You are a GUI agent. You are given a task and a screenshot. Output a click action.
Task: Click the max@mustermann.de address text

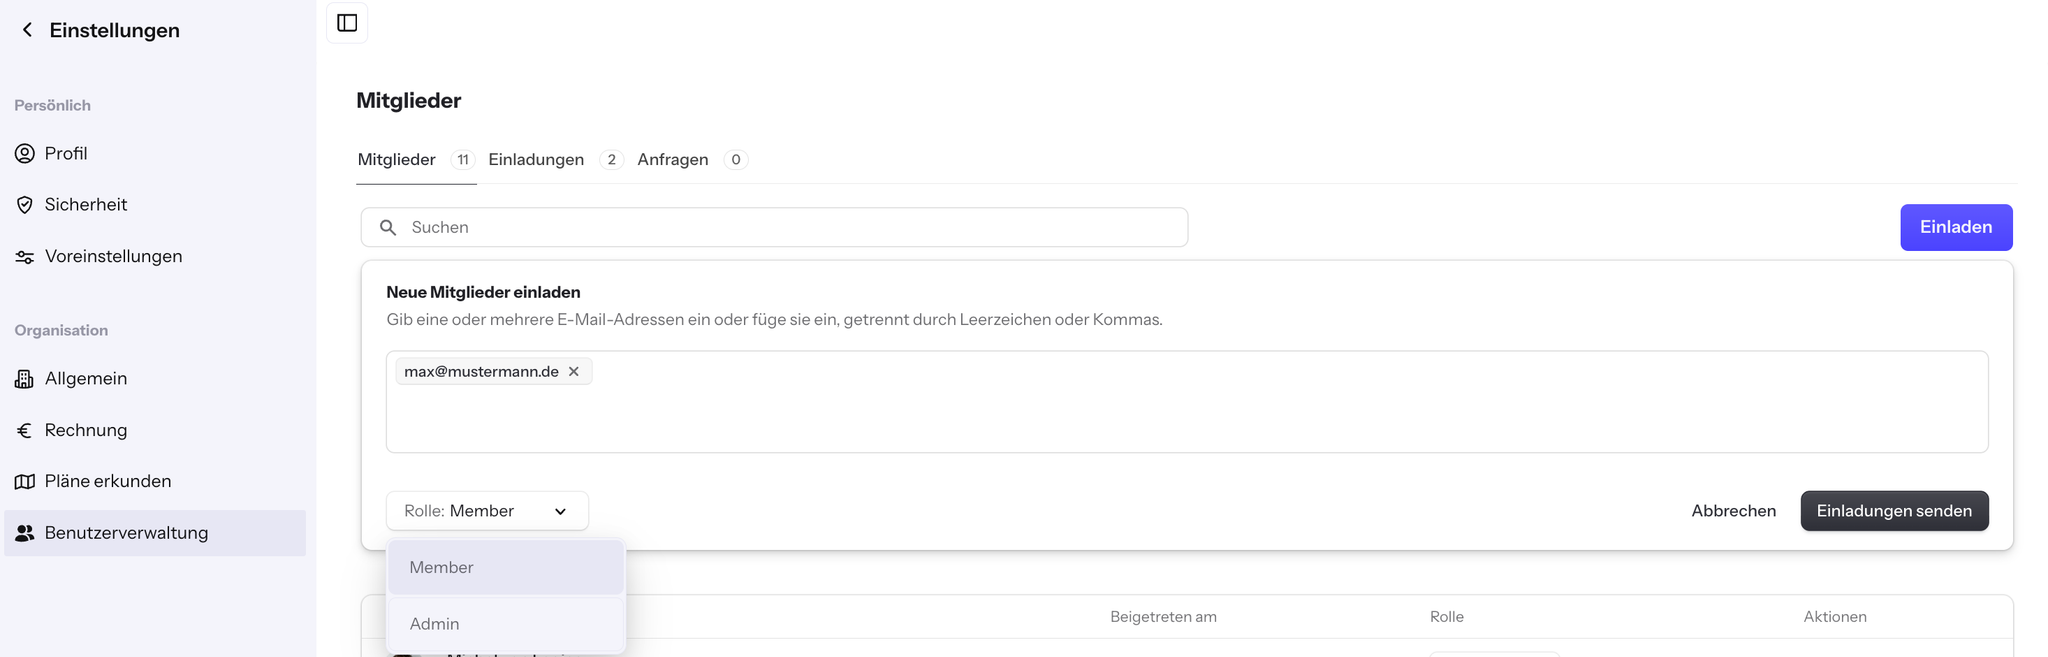(481, 371)
